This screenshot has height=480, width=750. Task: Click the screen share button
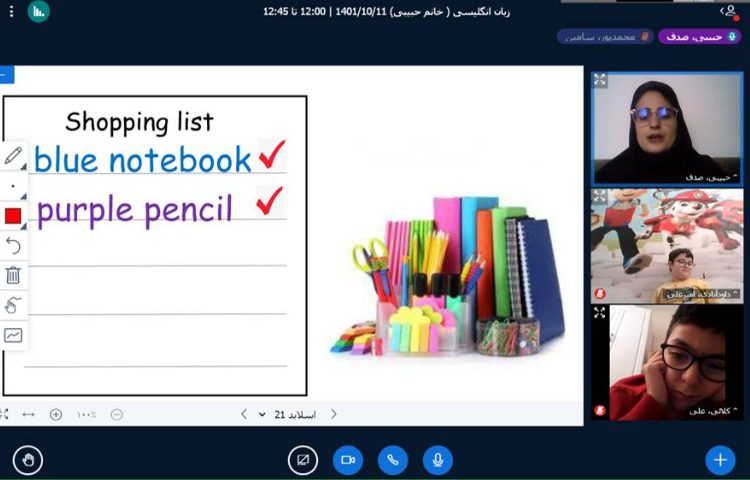tap(302, 459)
